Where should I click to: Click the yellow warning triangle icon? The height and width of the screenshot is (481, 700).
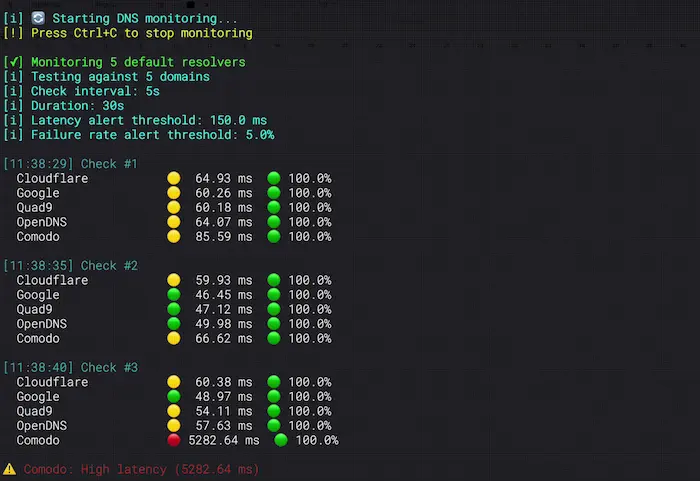tap(9, 469)
